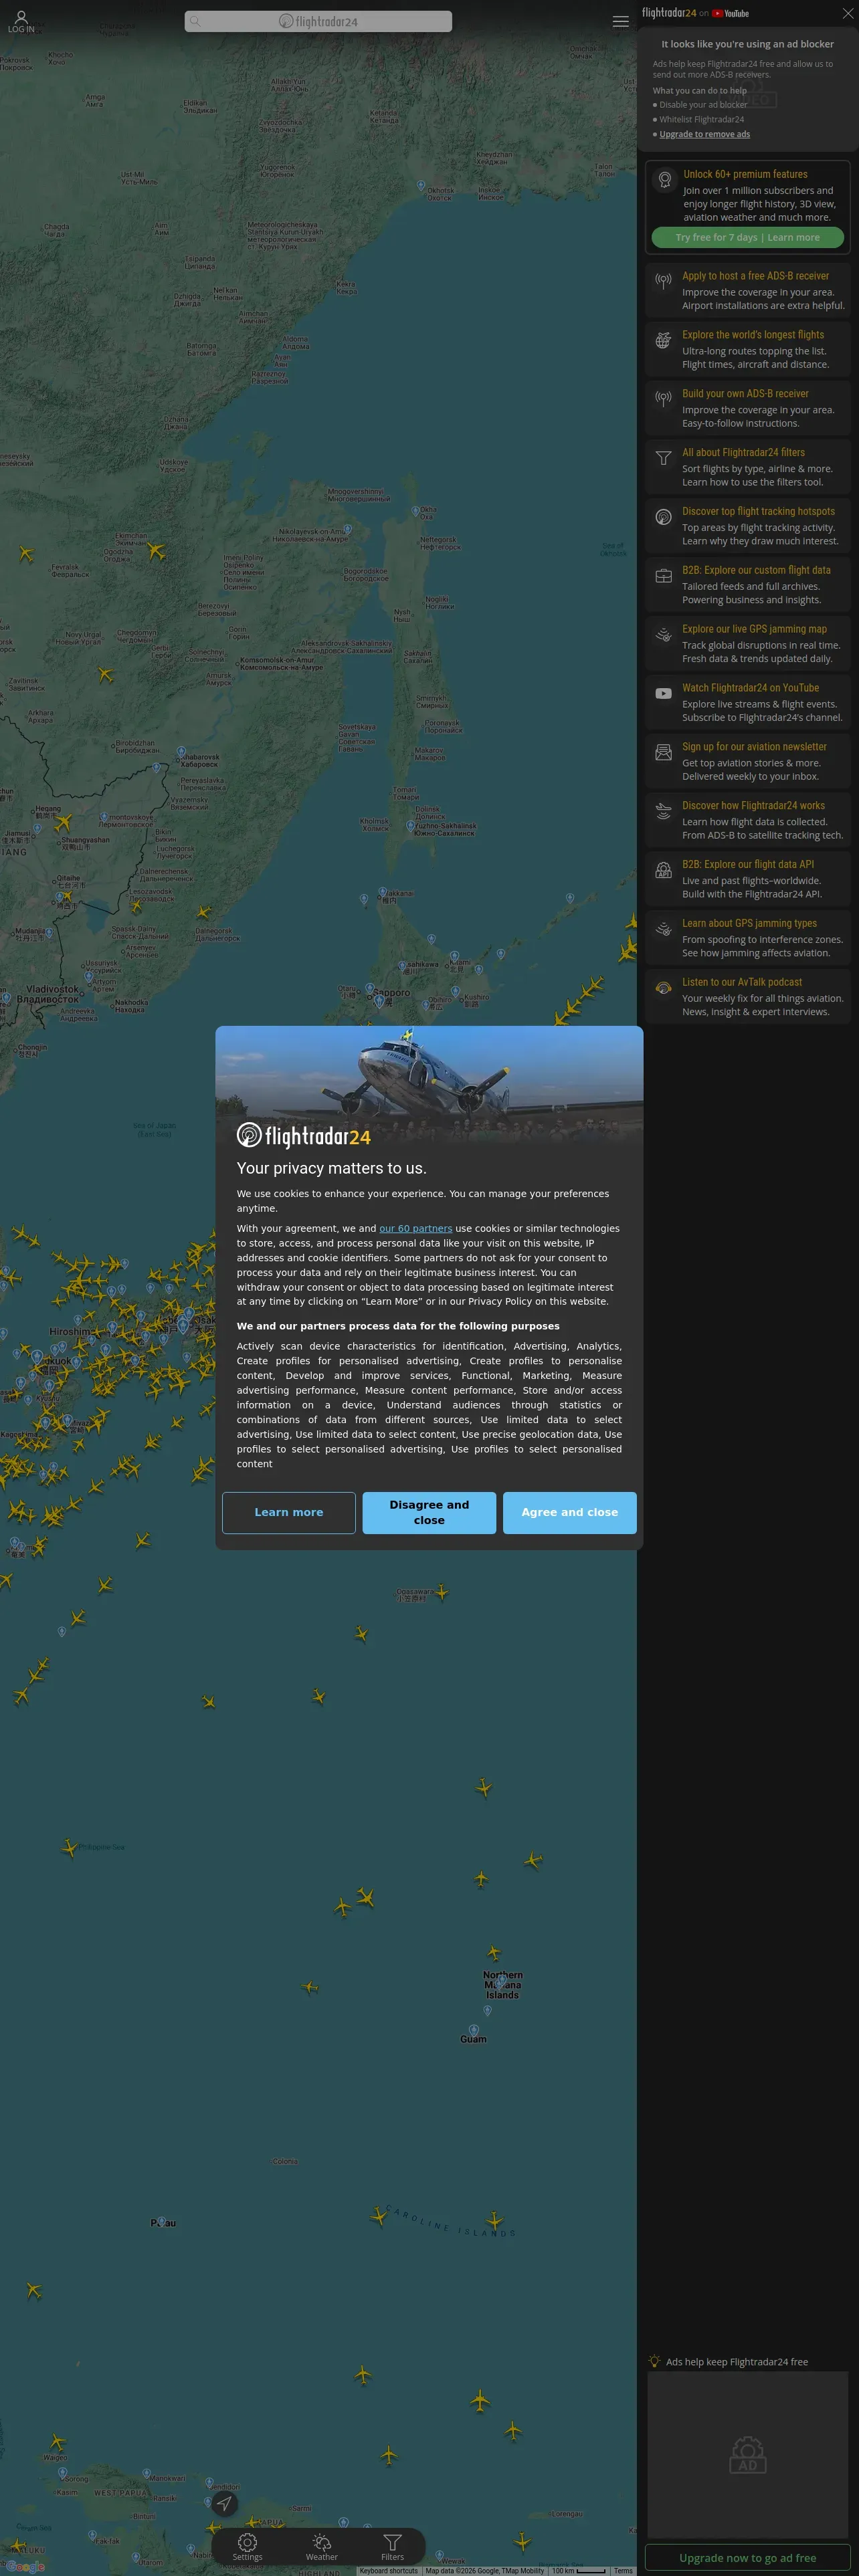Open the LOG IN user icon
Viewport: 859px width, 2576px height.
[21, 21]
